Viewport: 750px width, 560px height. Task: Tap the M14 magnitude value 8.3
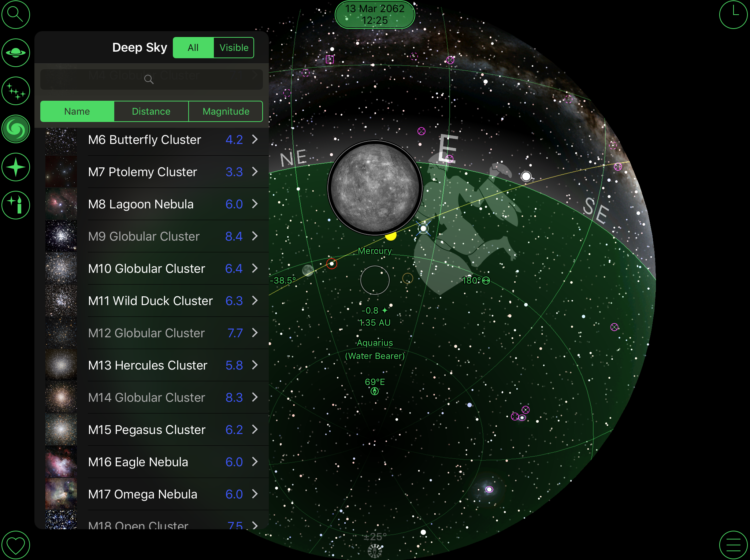coord(234,397)
